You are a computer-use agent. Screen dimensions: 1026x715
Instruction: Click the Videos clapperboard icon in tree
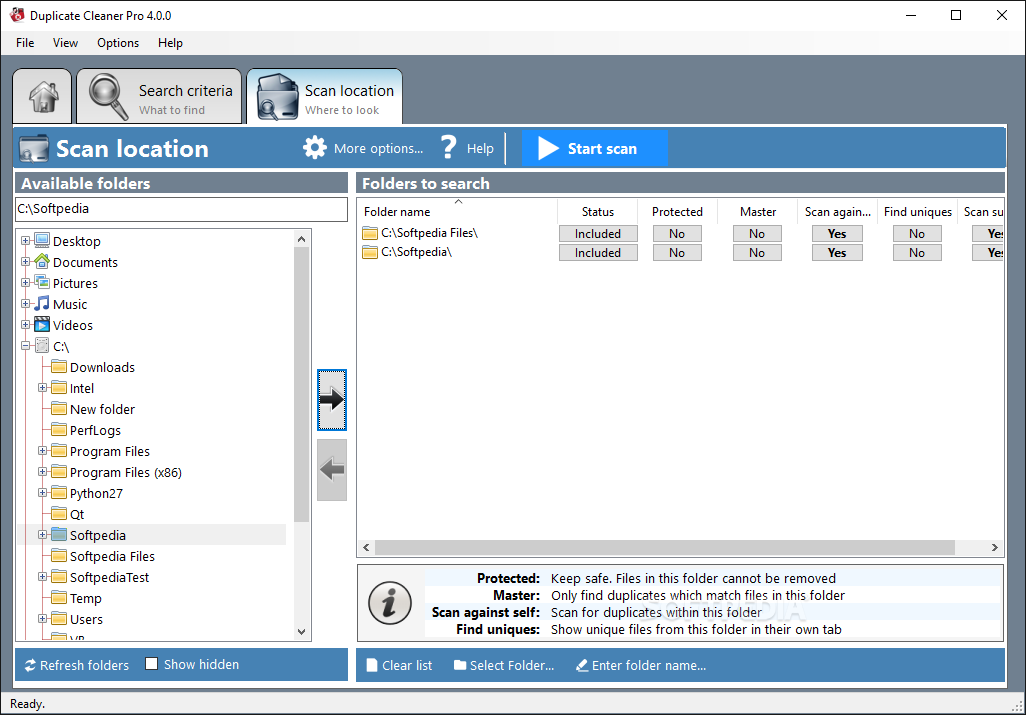pyautogui.click(x=42, y=324)
